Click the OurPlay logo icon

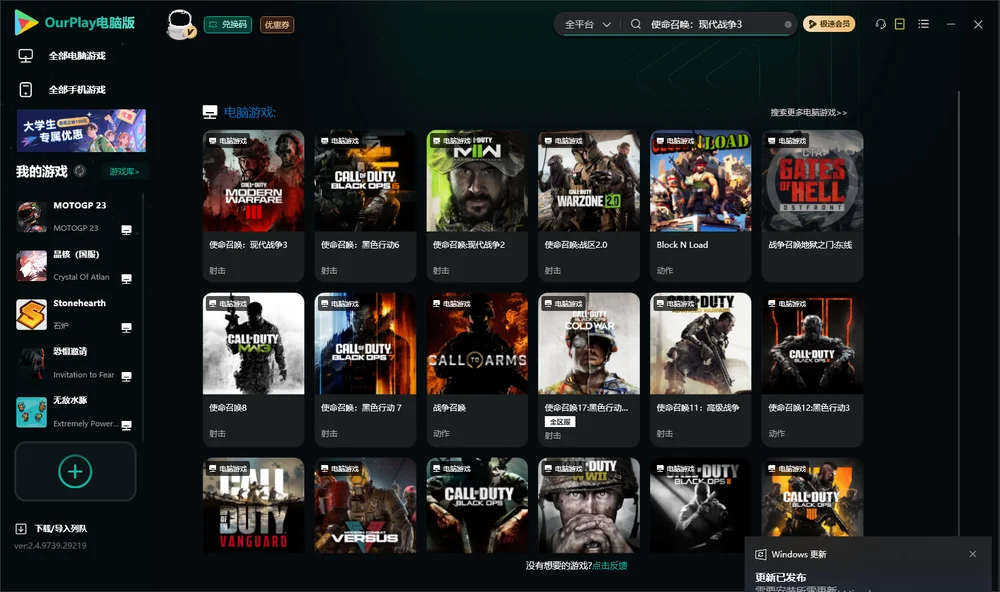(x=26, y=23)
